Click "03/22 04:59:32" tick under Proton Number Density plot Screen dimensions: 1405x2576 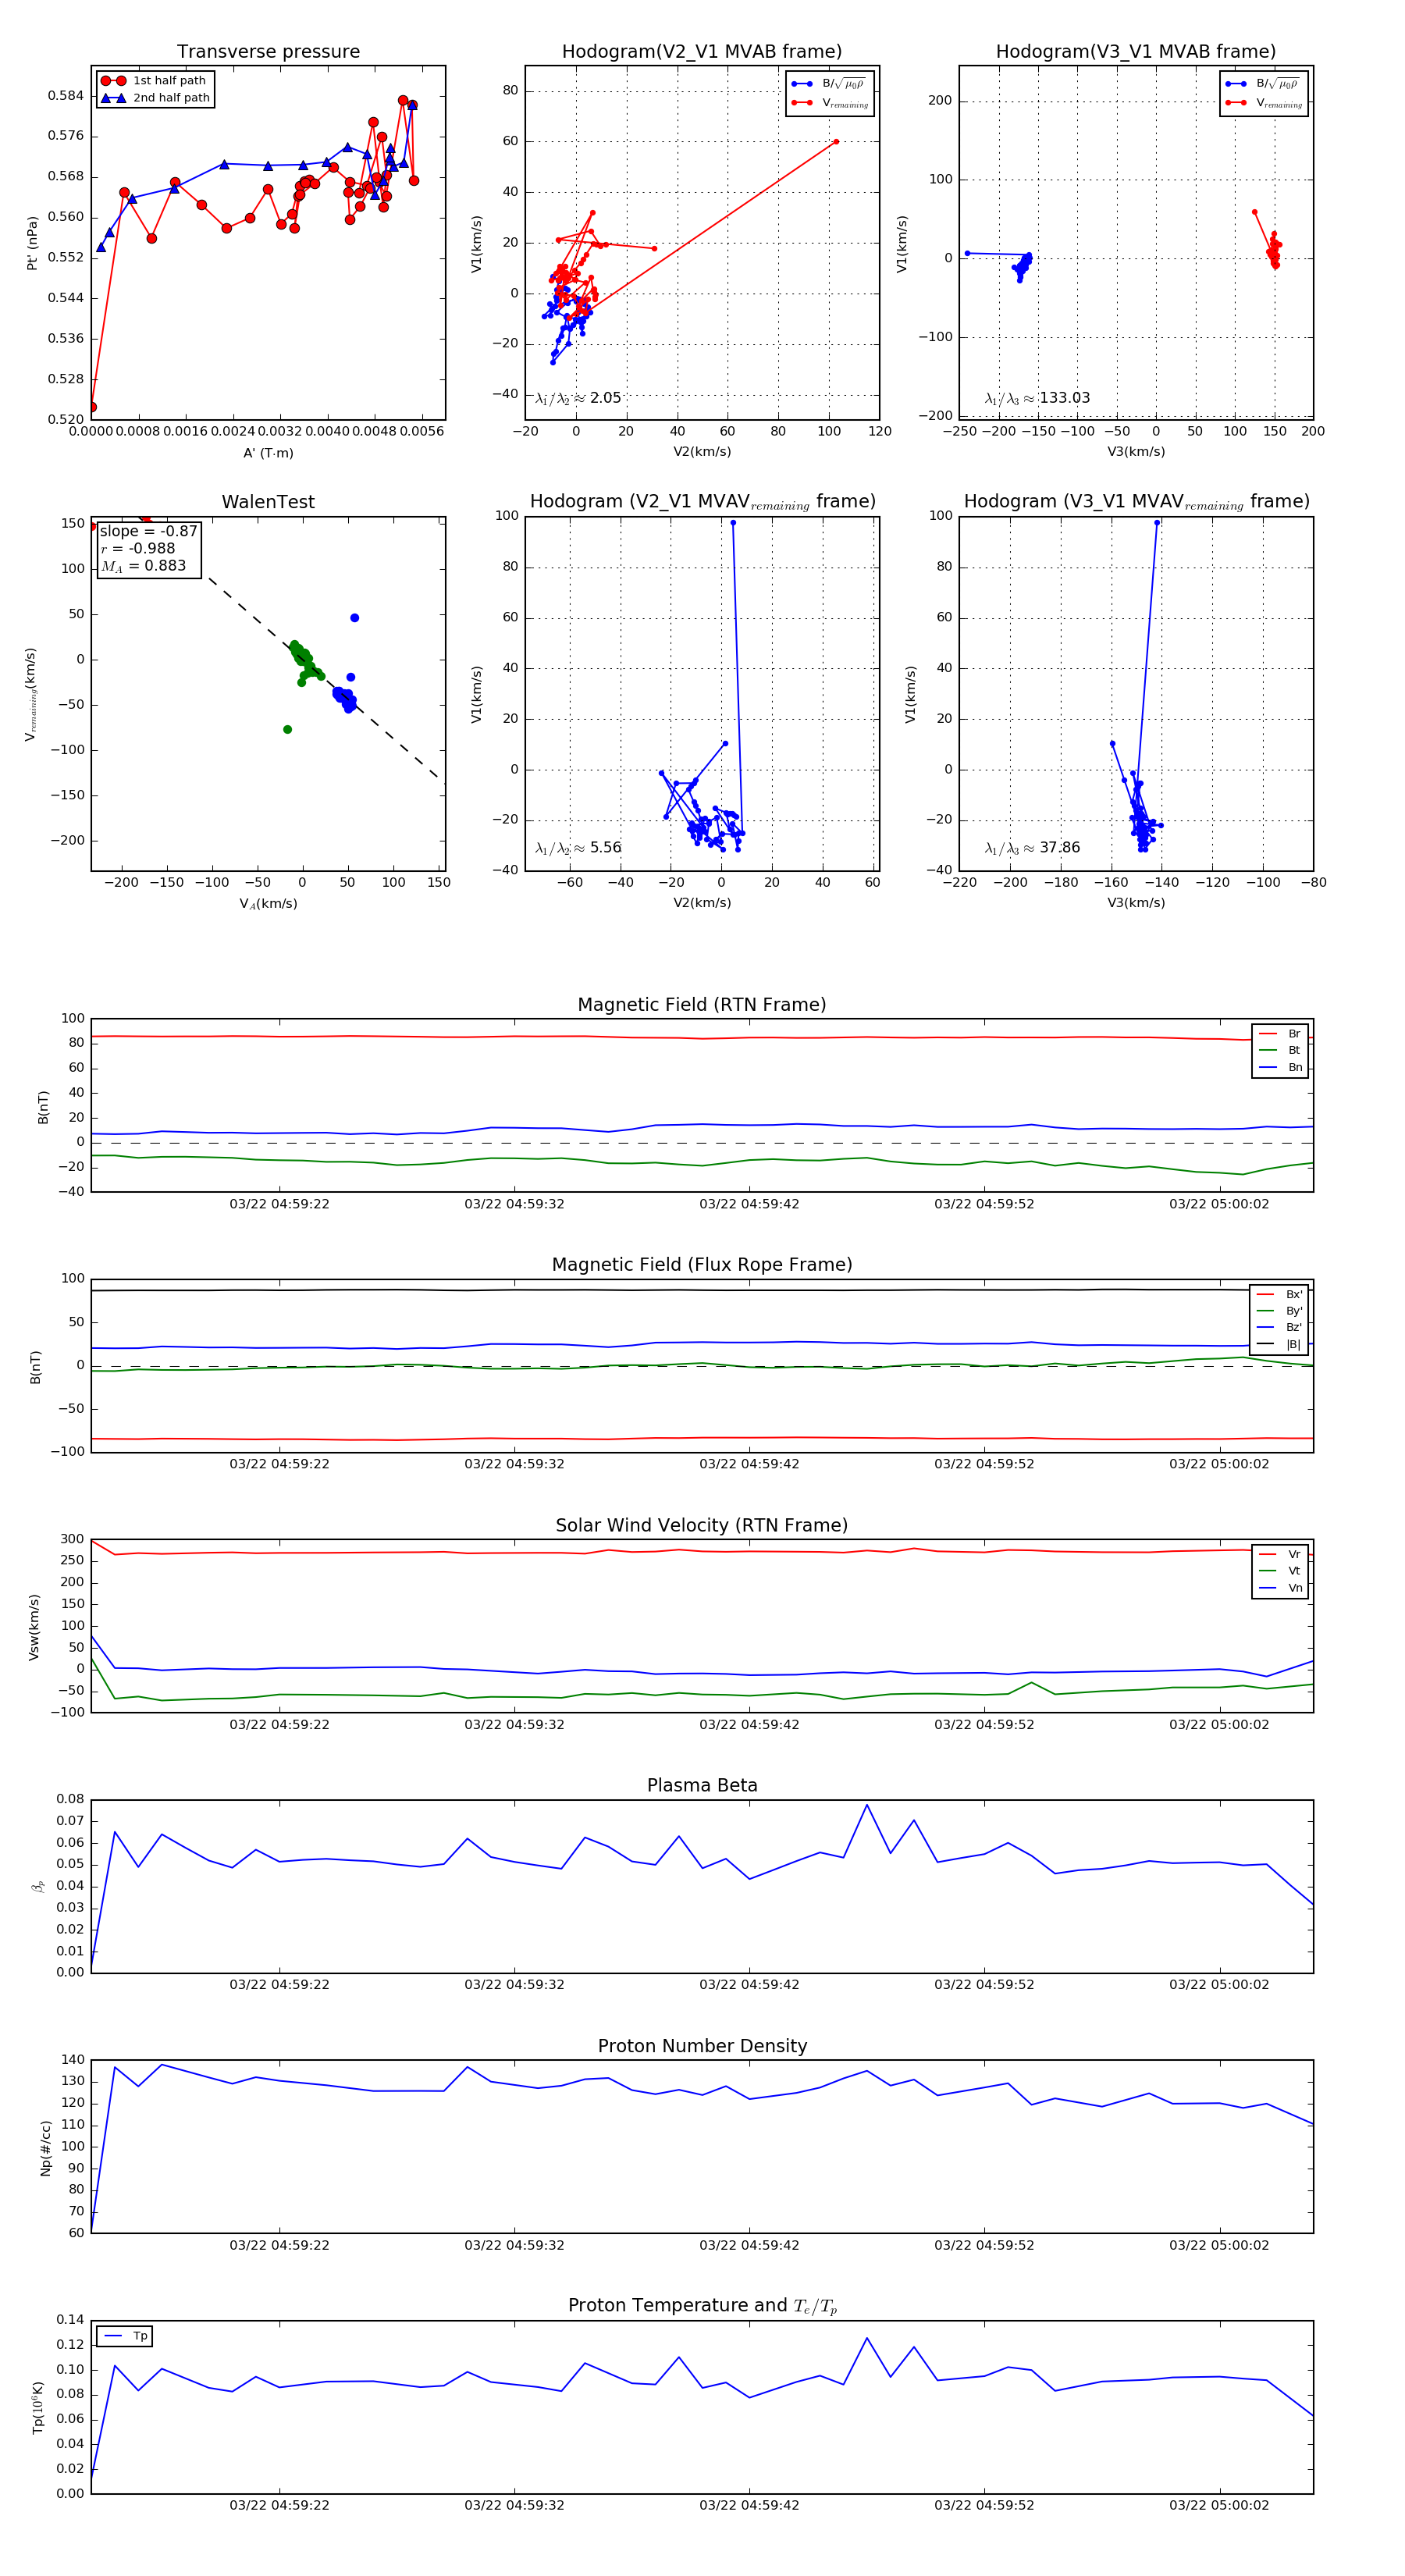pyautogui.click(x=514, y=2245)
